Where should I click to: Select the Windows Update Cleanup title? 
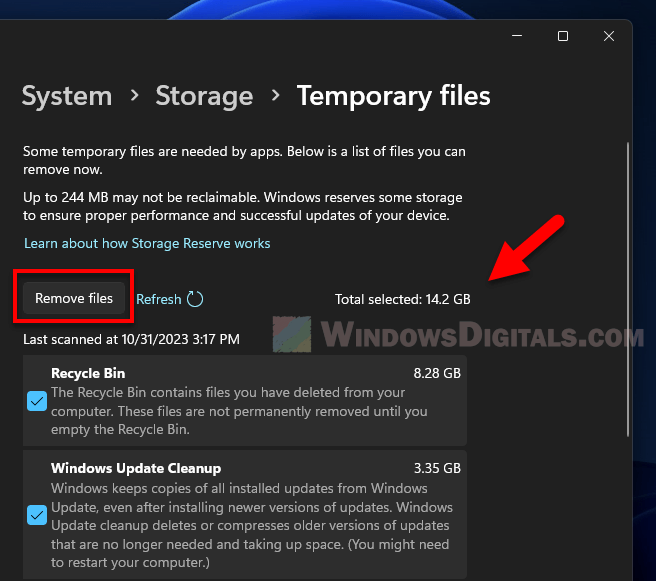pos(136,468)
